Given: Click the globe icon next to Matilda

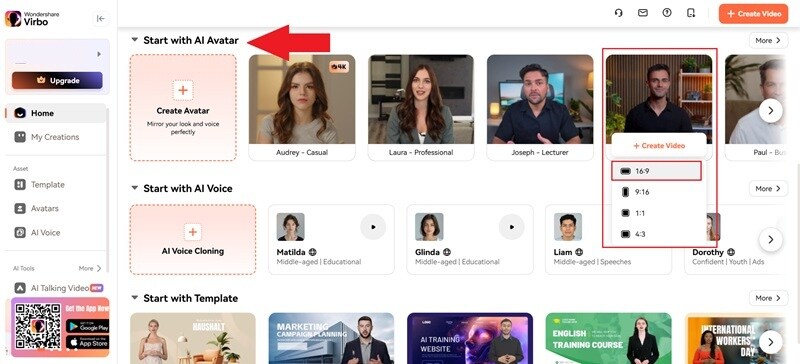Looking at the screenshot, I should pyautogui.click(x=313, y=252).
